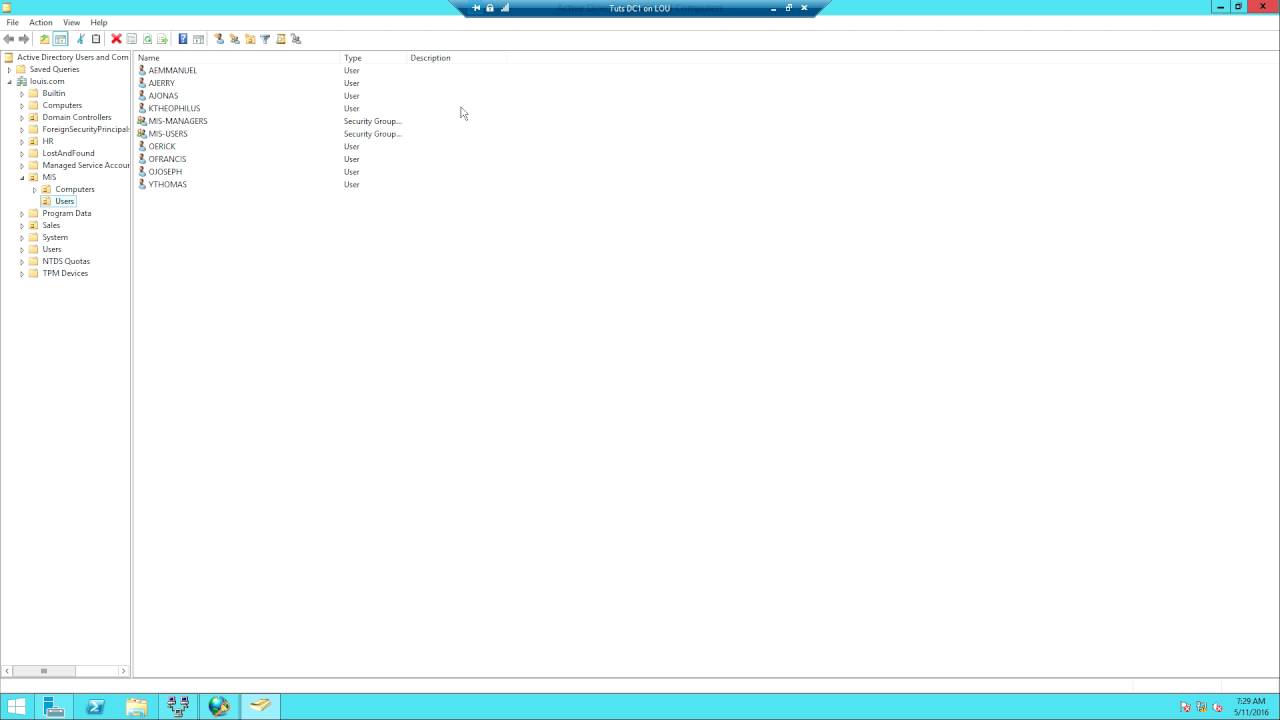1280x720 pixels.
Task: Expand the Domain Controllers arrow
Action: (x=22, y=118)
